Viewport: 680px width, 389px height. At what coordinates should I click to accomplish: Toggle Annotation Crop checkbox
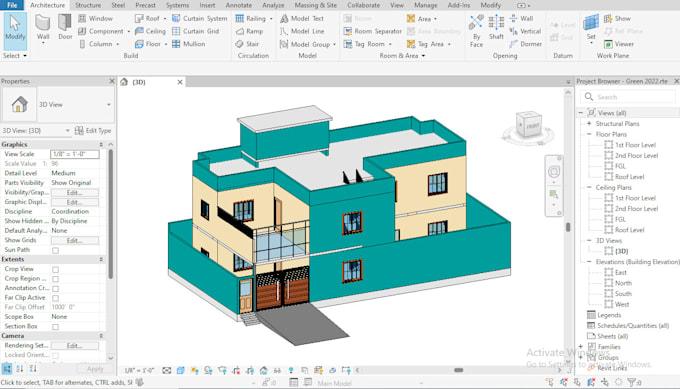[x=56, y=288]
